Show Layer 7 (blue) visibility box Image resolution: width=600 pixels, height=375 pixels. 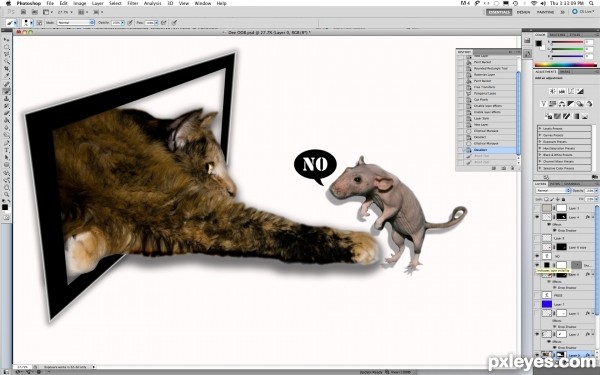tap(537, 304)
